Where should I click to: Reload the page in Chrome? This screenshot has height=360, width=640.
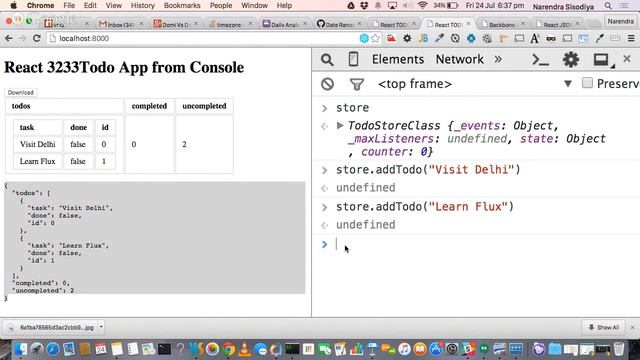(x=36, y=38)
